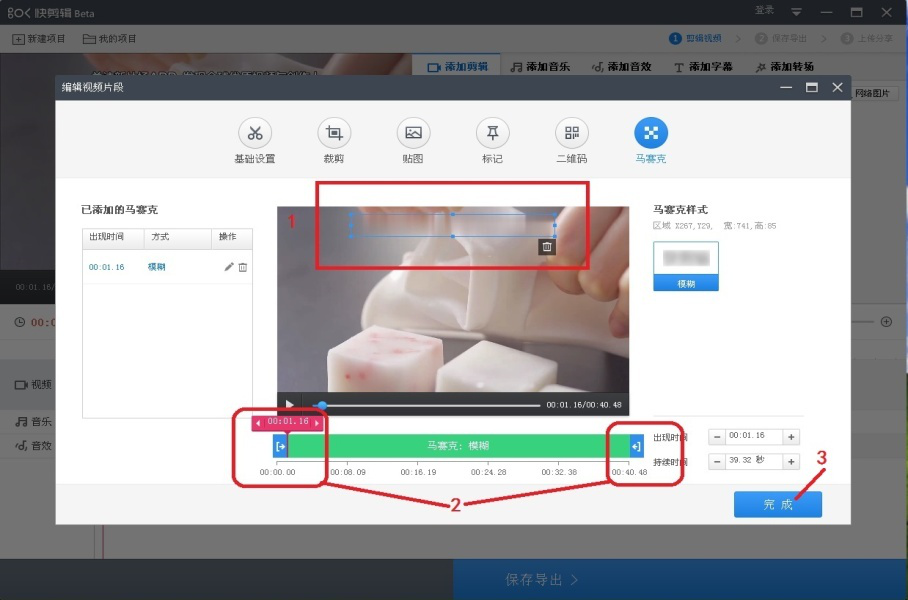Edit the 00:01.16 mosaic entry pencil icon
This screenshot has width=908, height=600.
[x=229, y=266]
